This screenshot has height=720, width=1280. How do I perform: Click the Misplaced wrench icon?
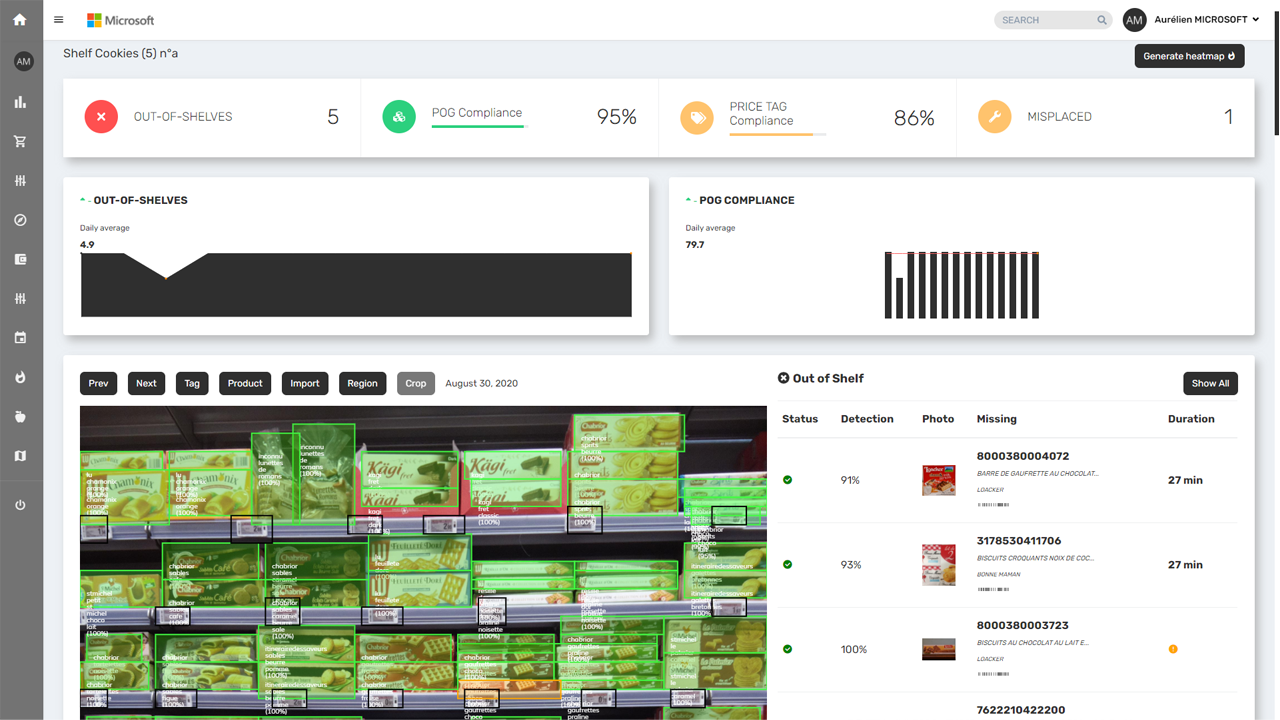click(994, 117)
